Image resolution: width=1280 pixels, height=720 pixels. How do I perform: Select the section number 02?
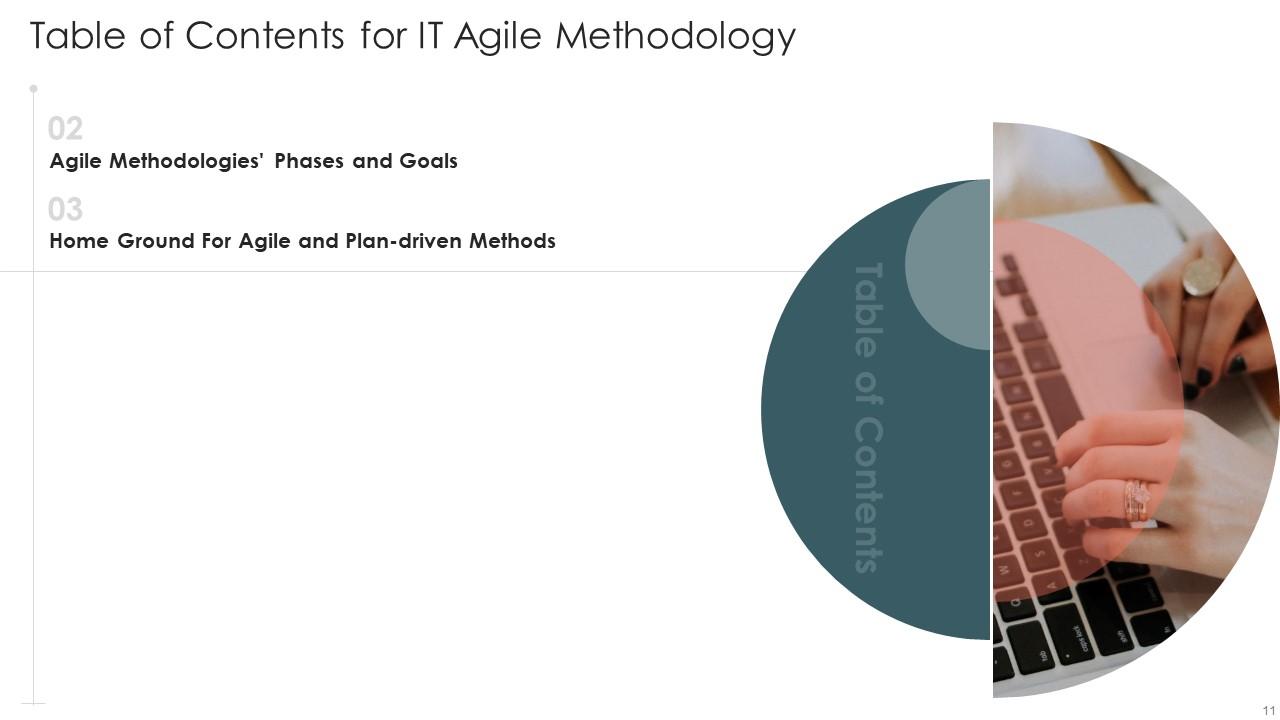point(65,128)
